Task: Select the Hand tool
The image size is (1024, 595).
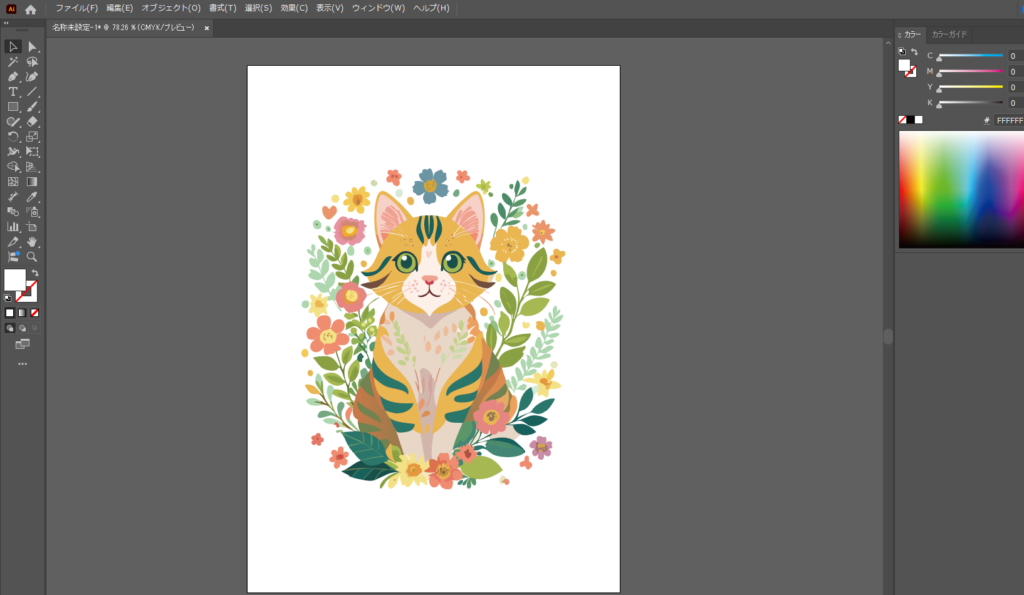Action: coord(32,242)
